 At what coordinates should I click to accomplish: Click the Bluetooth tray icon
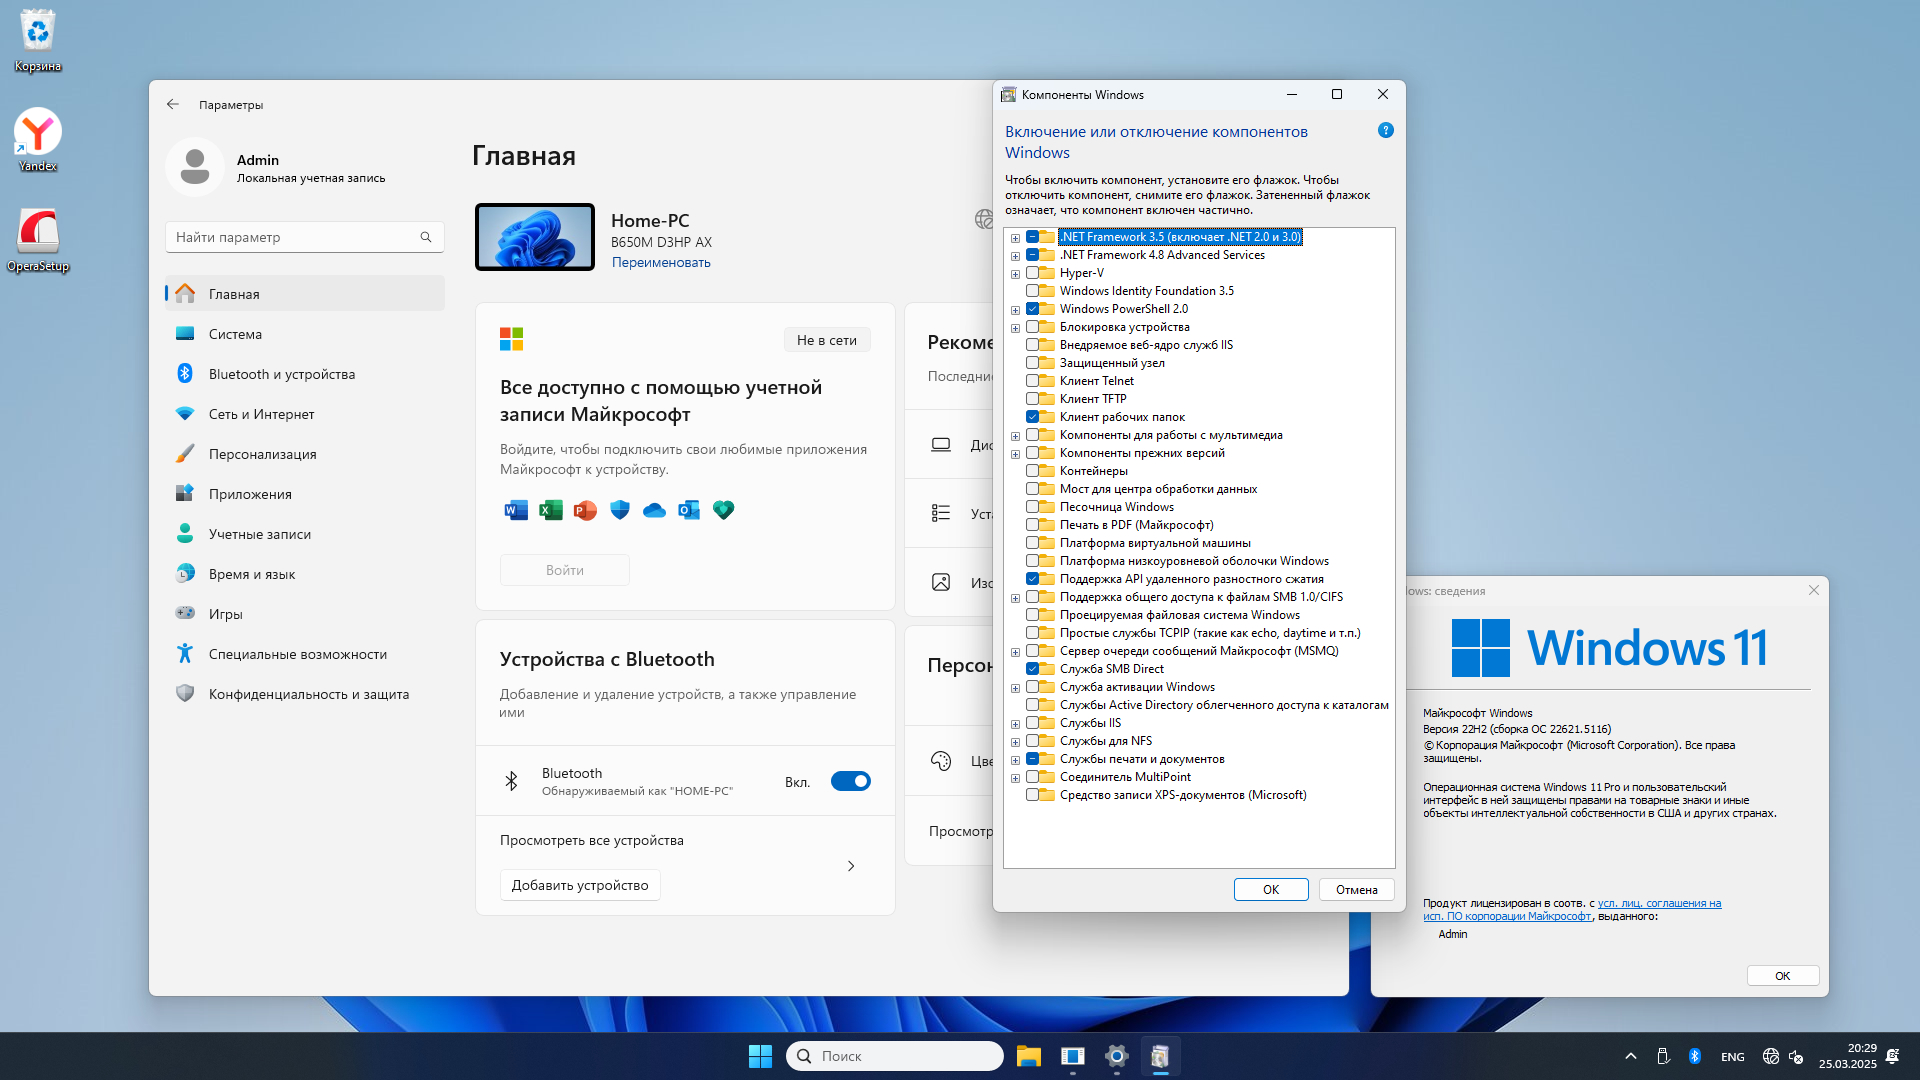click(x=1694, y=1056)
